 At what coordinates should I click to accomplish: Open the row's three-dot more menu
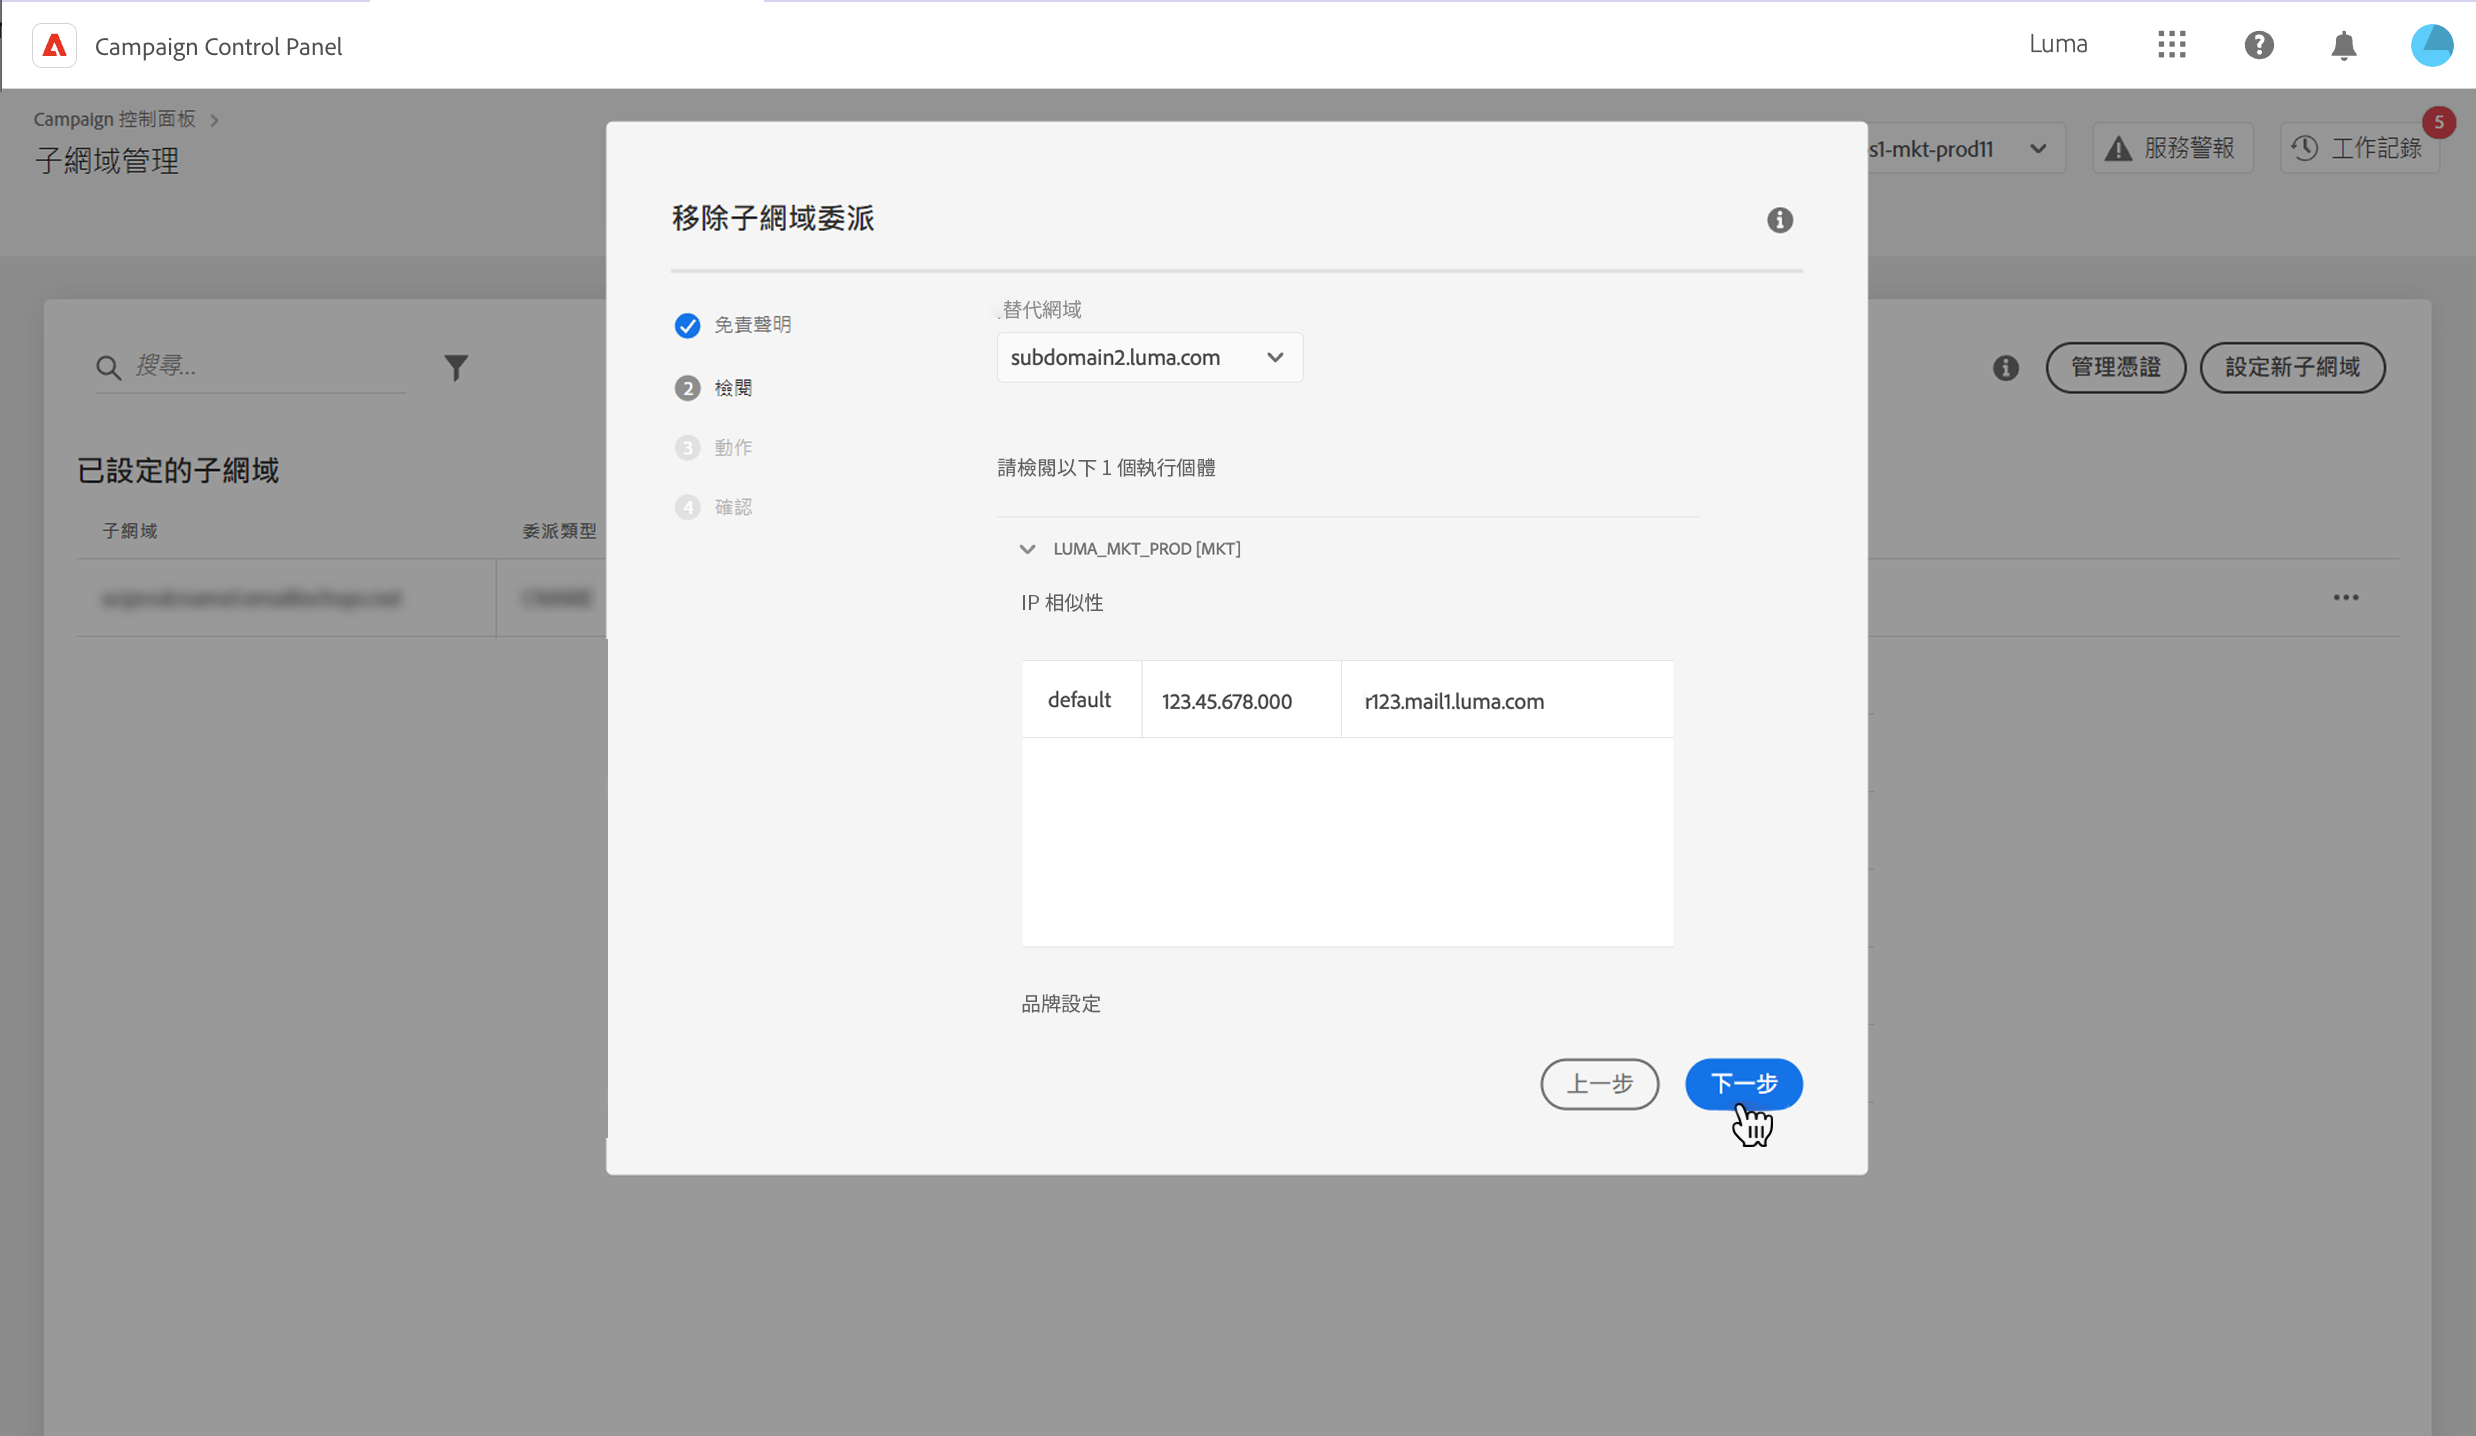[x=2345, y=598]
